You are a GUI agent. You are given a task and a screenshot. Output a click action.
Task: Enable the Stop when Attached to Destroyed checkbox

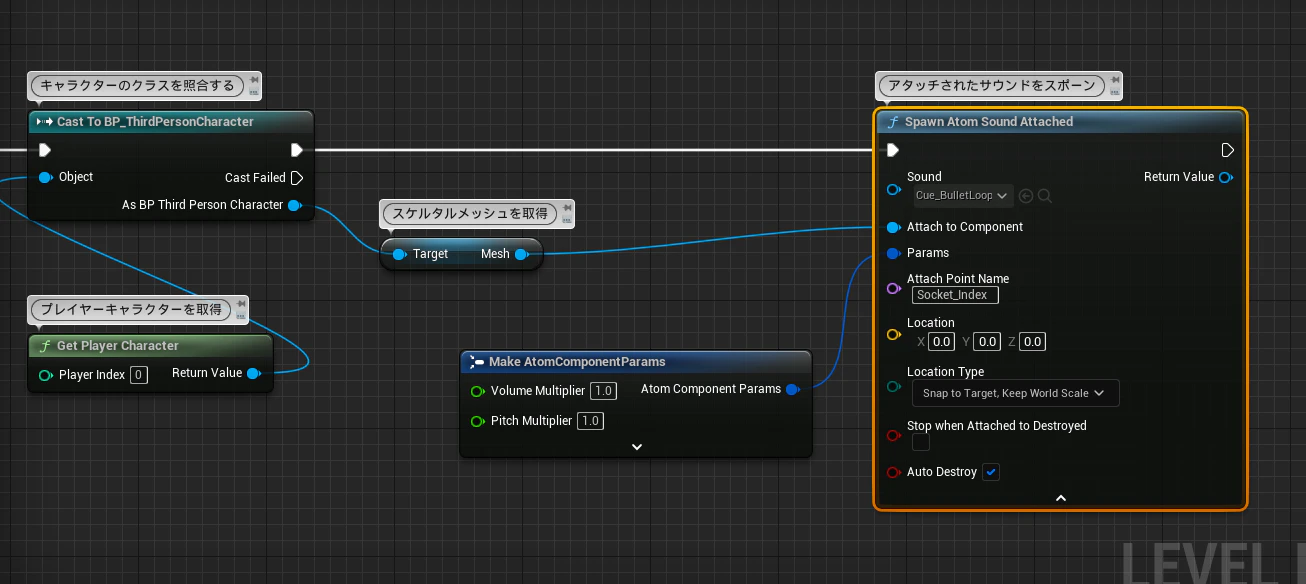point(921,442)
